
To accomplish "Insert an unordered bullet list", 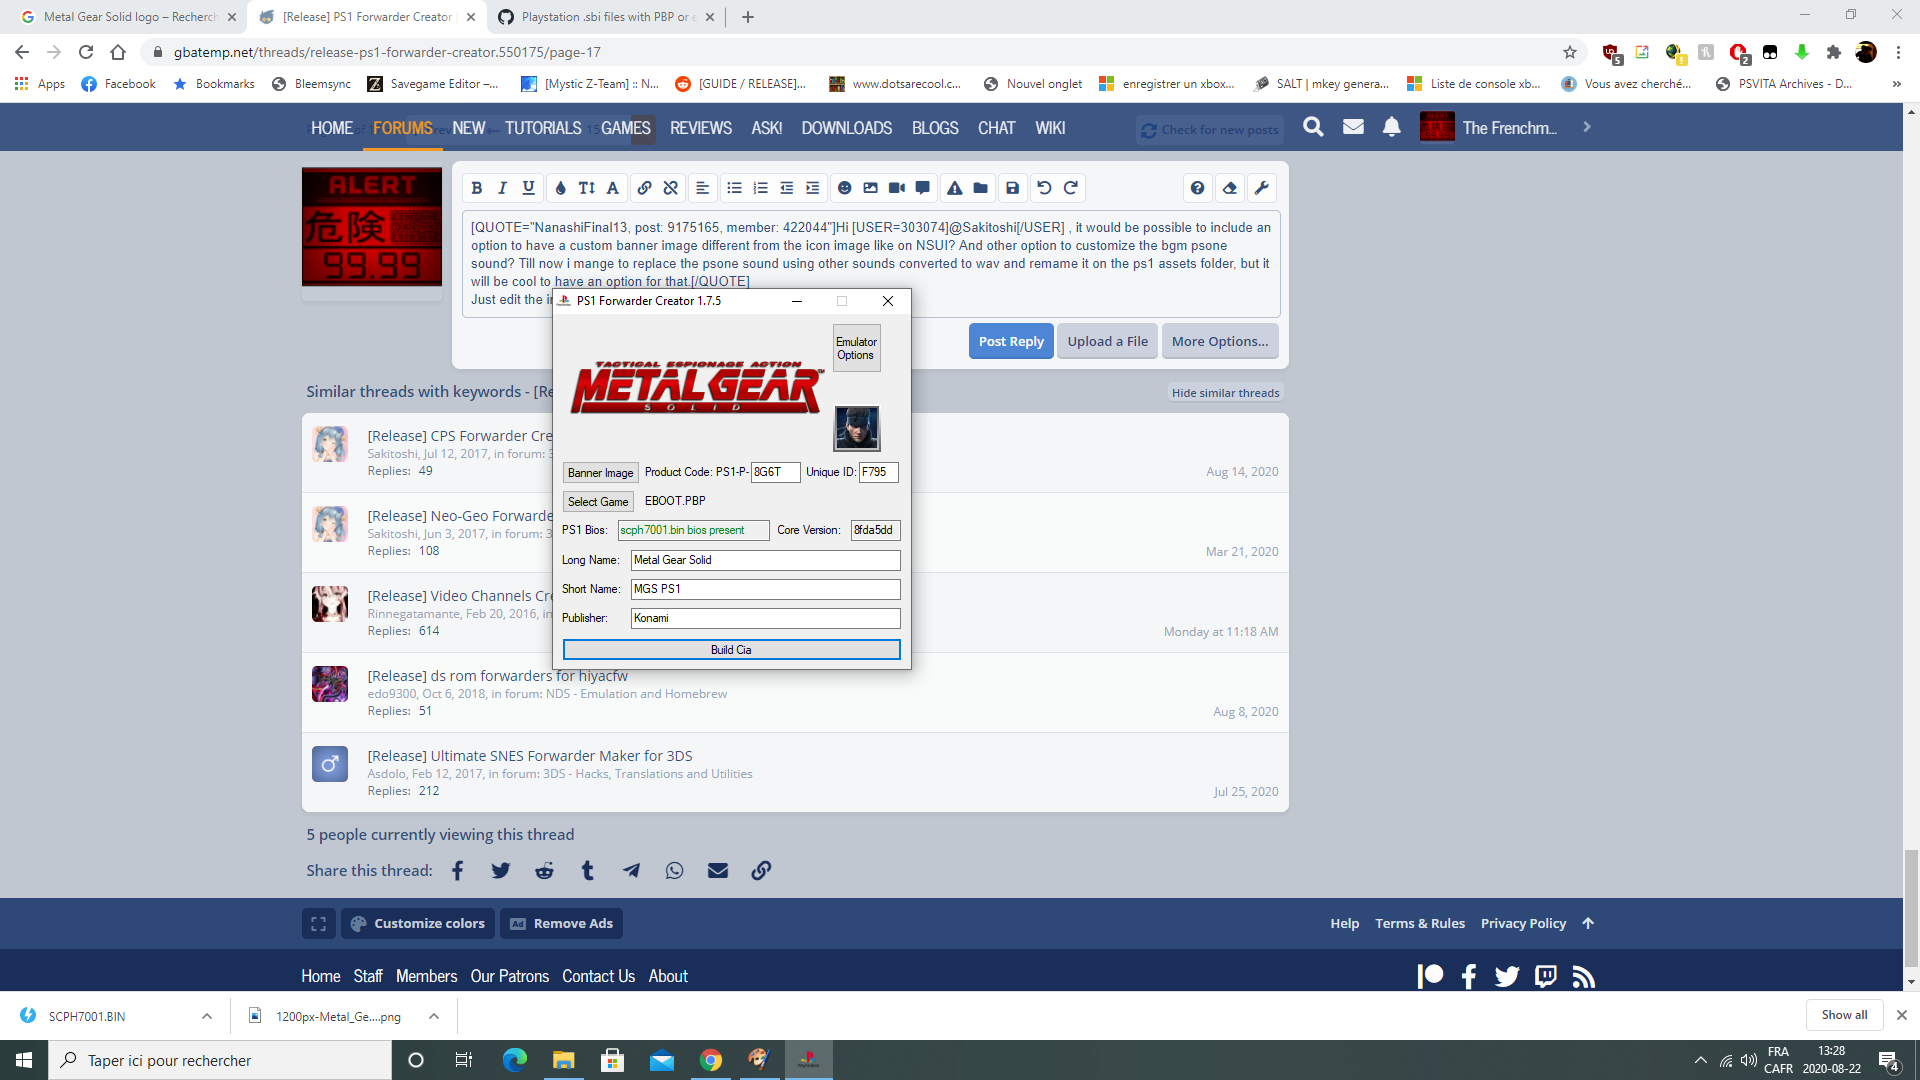I will (735, 188).
